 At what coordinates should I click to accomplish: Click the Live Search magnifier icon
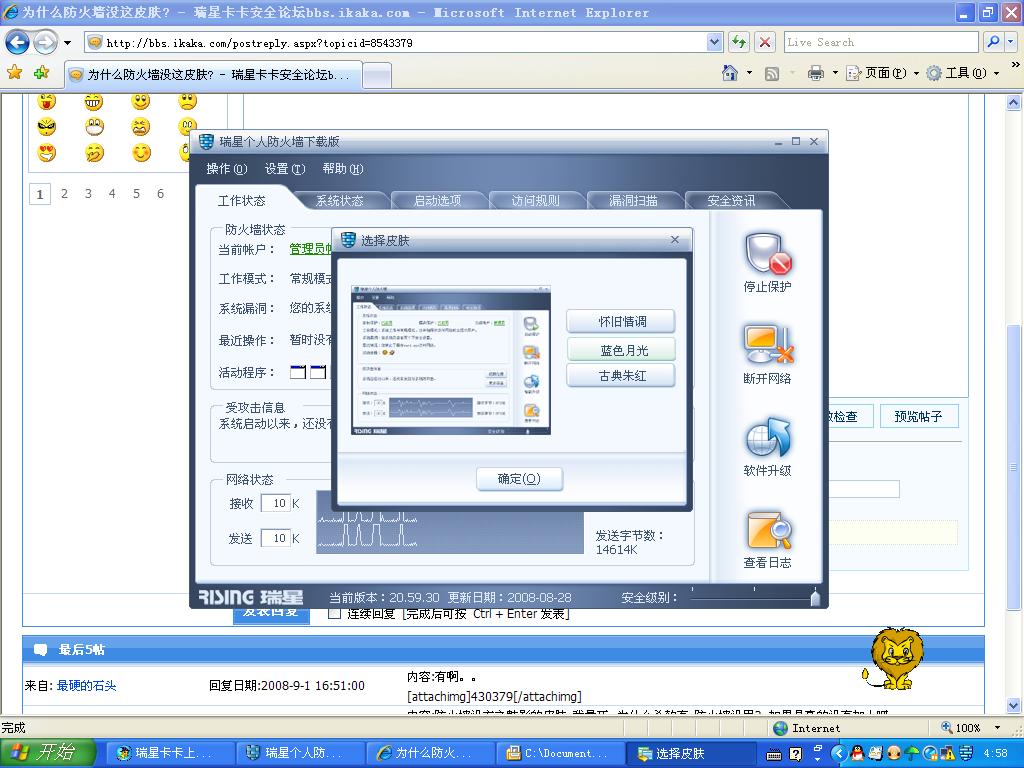993,42
